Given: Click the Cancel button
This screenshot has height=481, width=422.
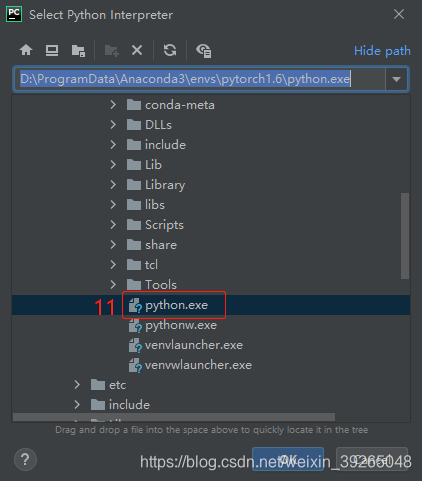Looking at the screenshot, I should point(372,459).
